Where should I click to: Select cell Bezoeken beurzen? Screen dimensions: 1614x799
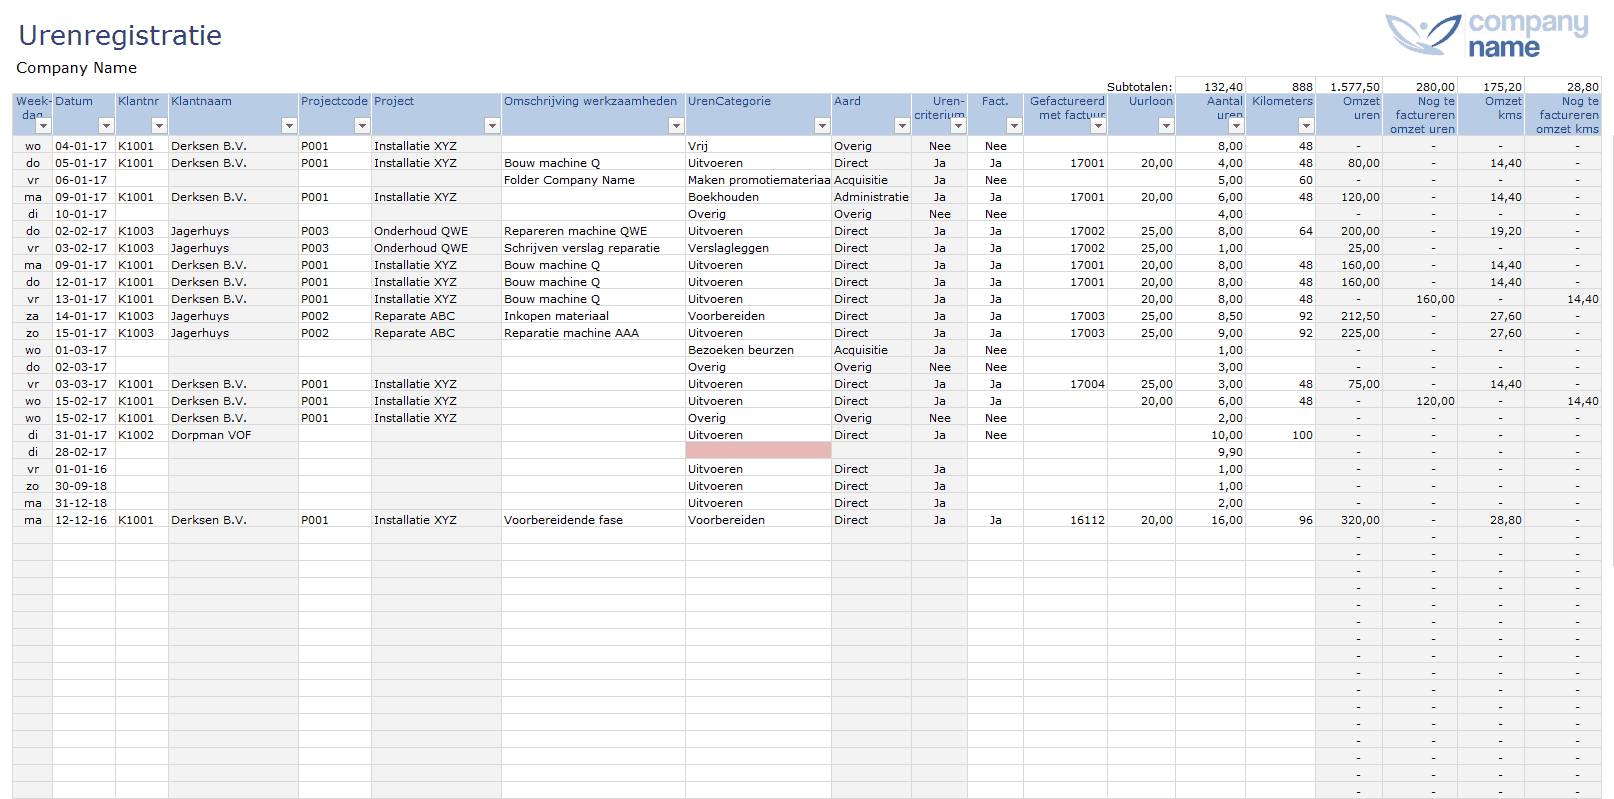758,350
